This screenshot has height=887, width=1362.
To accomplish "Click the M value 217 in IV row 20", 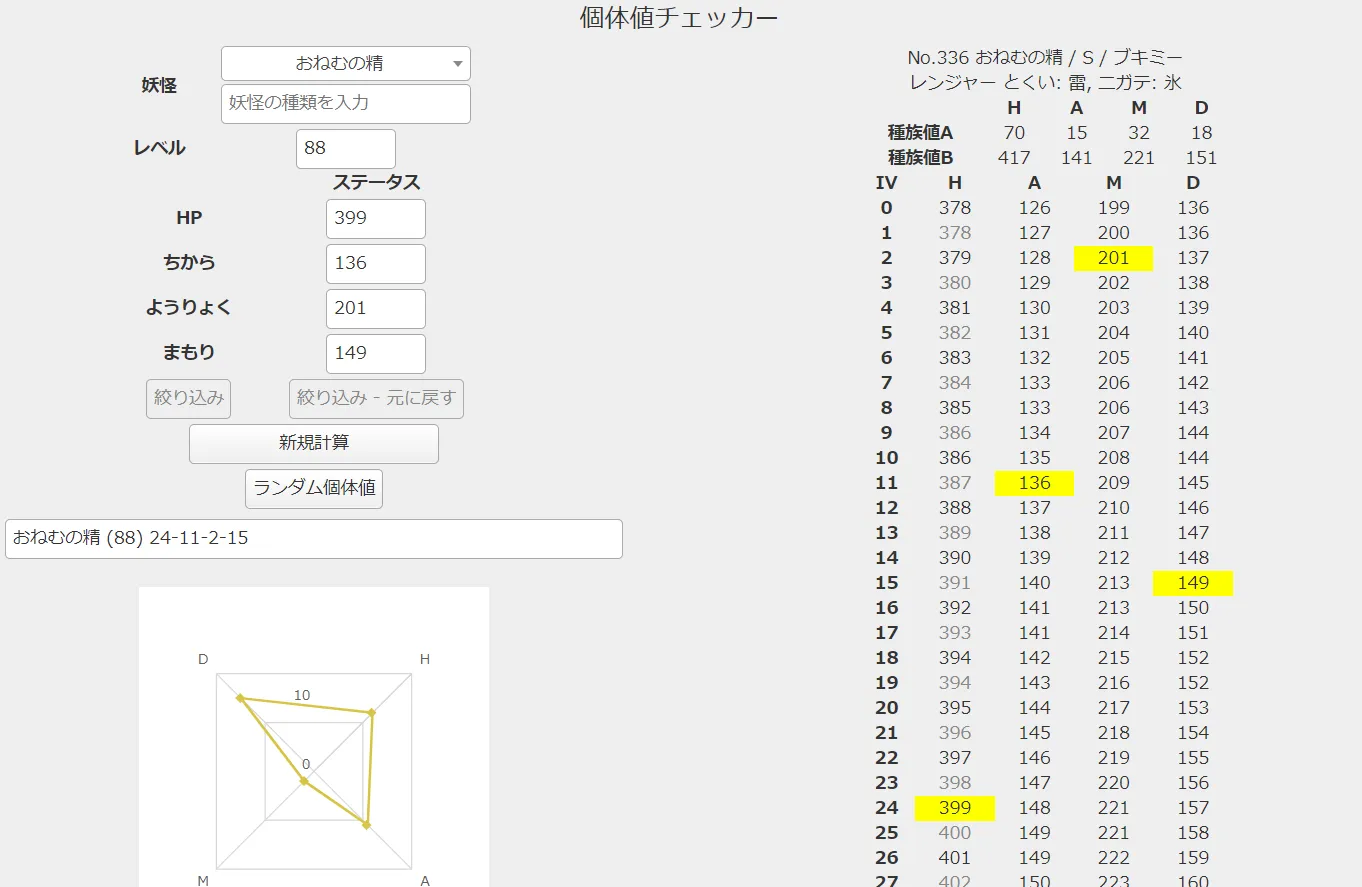I will point(1113,708).
